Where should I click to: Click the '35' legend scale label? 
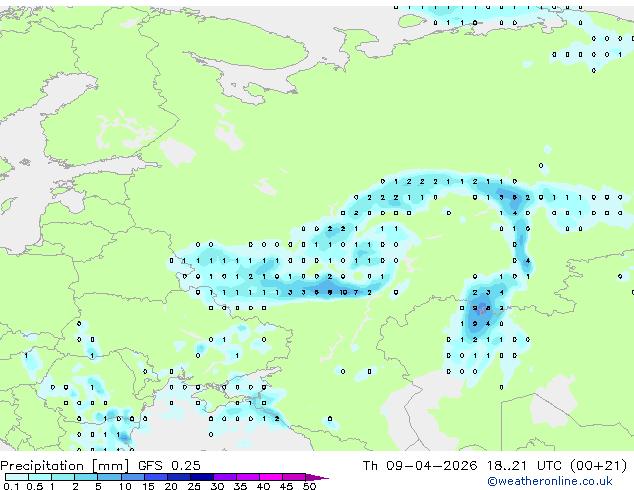(240, 486)
